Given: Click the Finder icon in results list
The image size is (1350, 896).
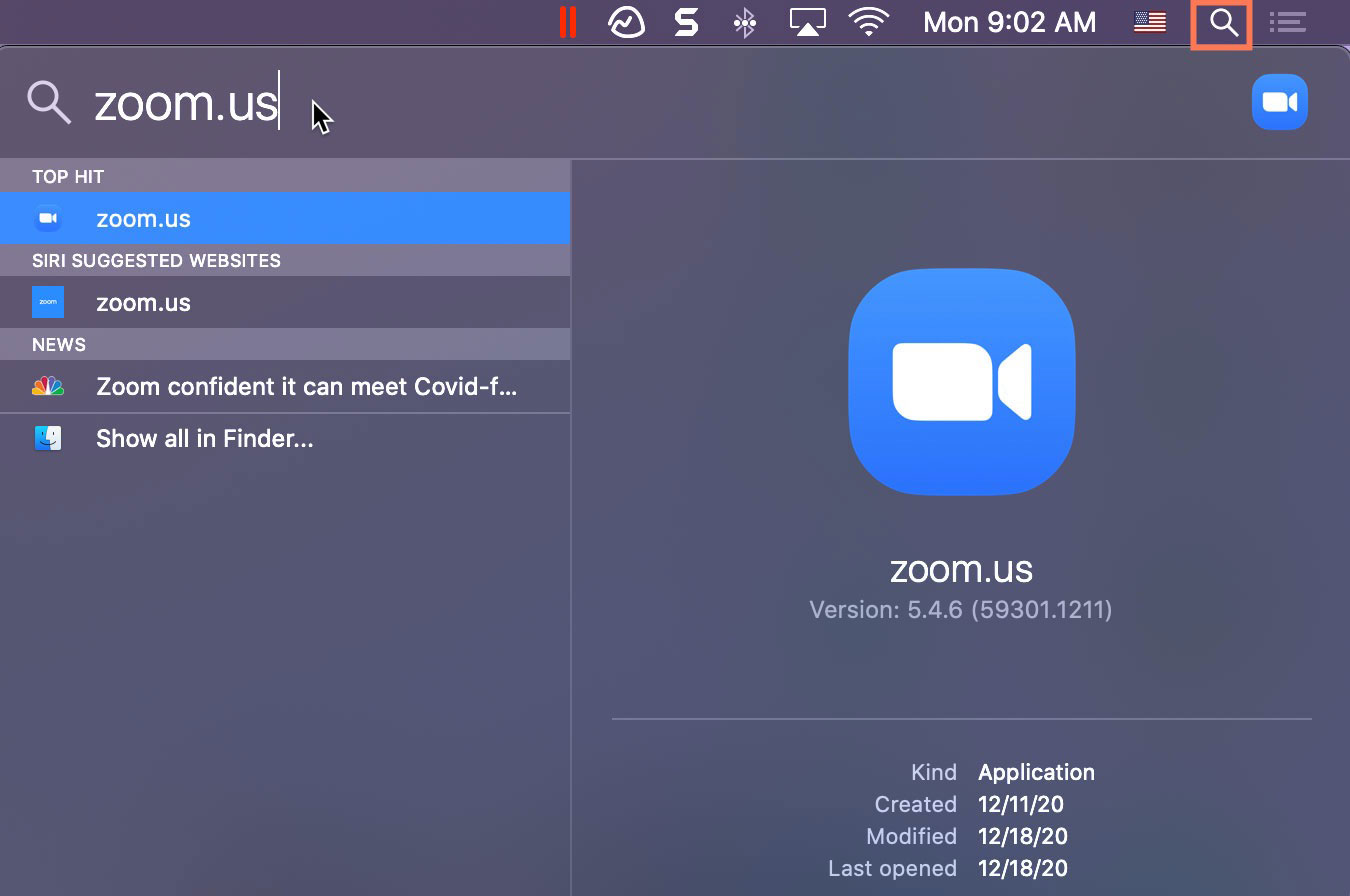Looking at the screenshot, I should (48, 438).
